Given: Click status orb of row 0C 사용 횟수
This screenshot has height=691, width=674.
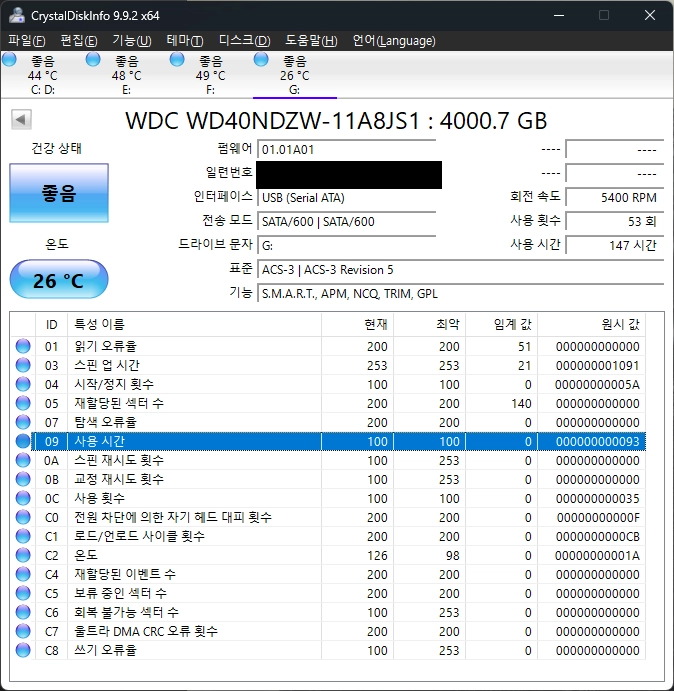Looking at the screenshot, I should (x=23, y=498).
